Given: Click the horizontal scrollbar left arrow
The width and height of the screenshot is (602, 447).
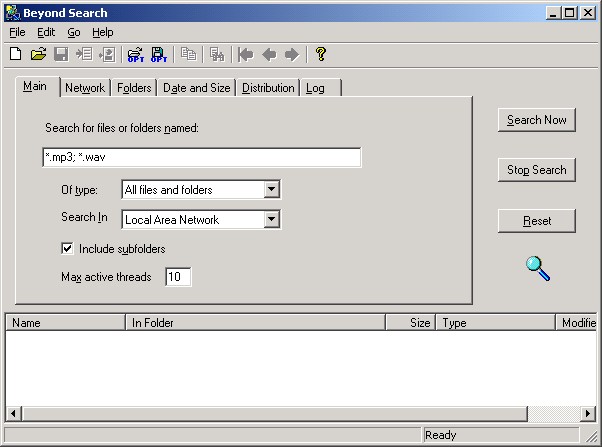Looking at the screenshot, I should (x=13, y=414).
